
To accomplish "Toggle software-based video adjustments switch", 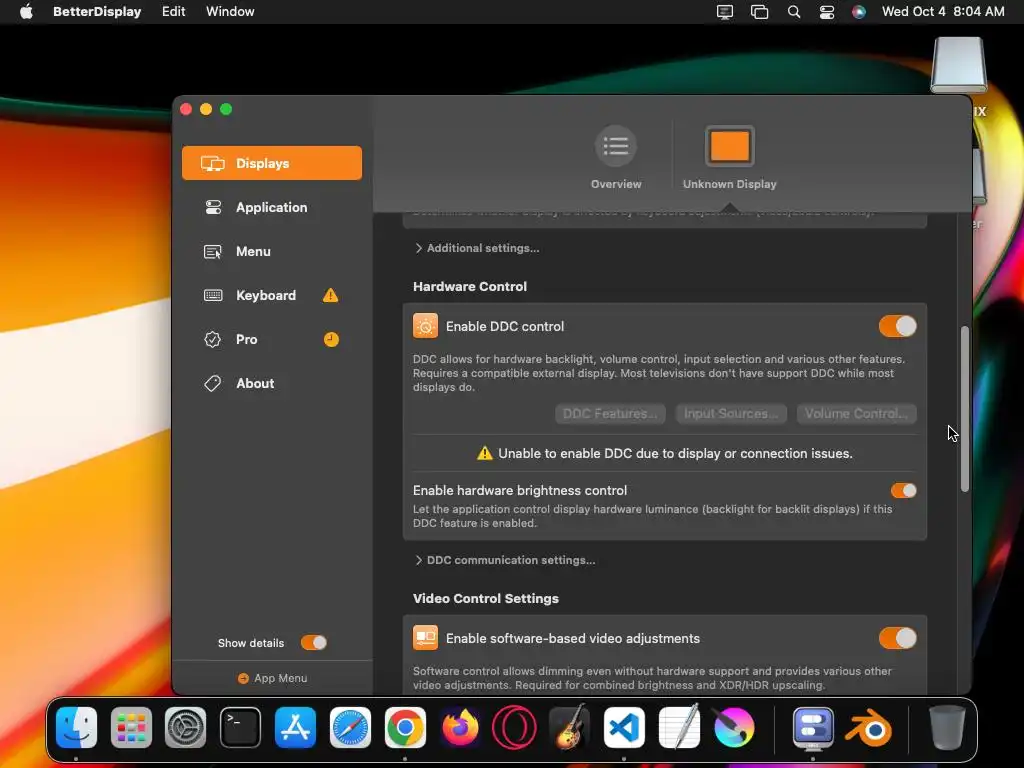I will click(897, 638).
